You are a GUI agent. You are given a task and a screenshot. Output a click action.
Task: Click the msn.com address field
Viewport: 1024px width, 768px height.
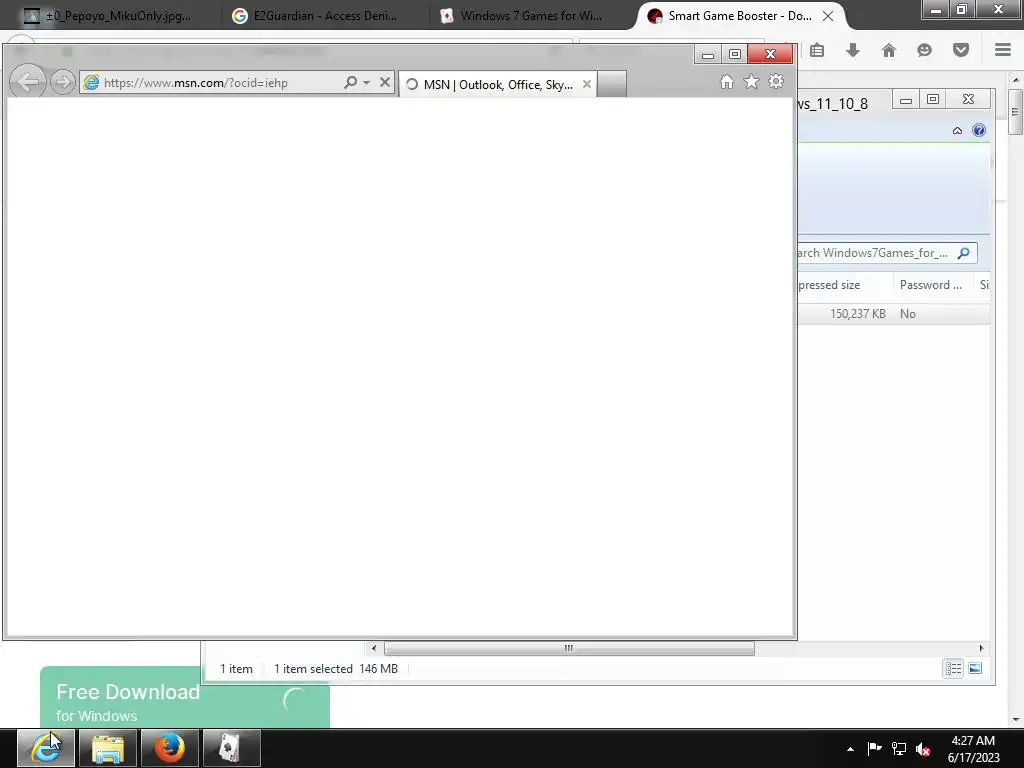tap(211, 83)
